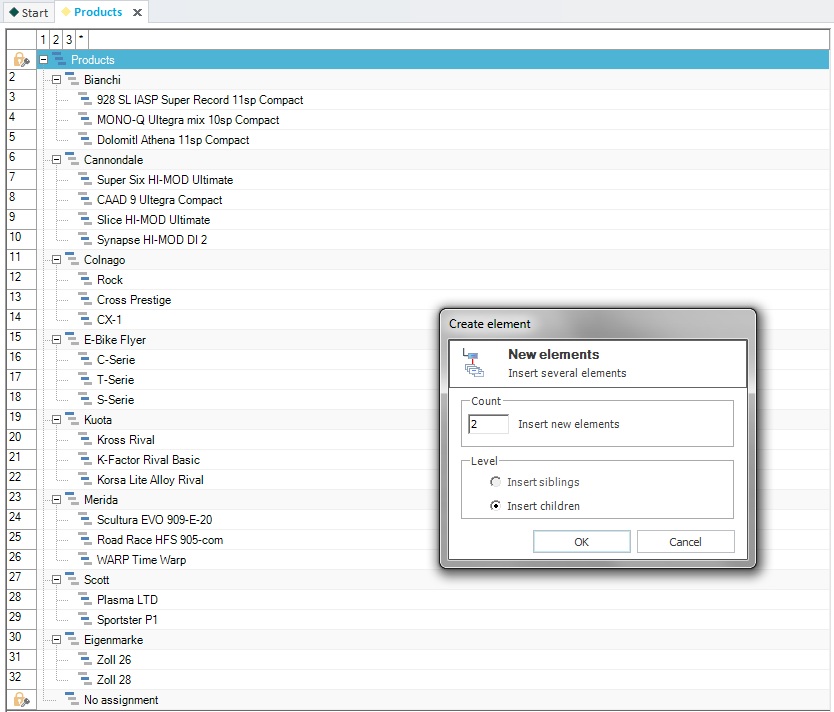Image resolution: width=834 pixels, height=712 pixels.
Task: Select Synapse HI-MOD DI 2 element
Action: point(152,239)
